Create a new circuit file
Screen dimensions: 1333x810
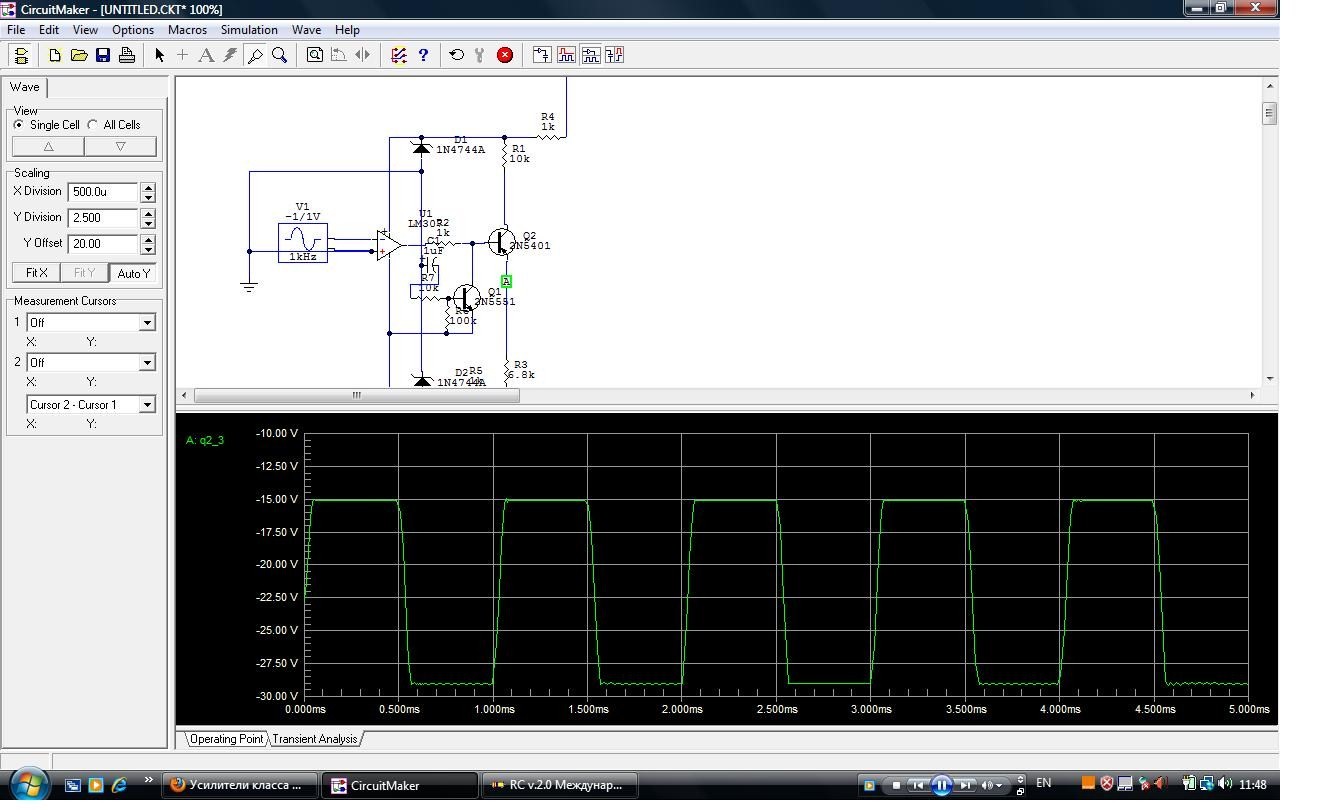55,55
